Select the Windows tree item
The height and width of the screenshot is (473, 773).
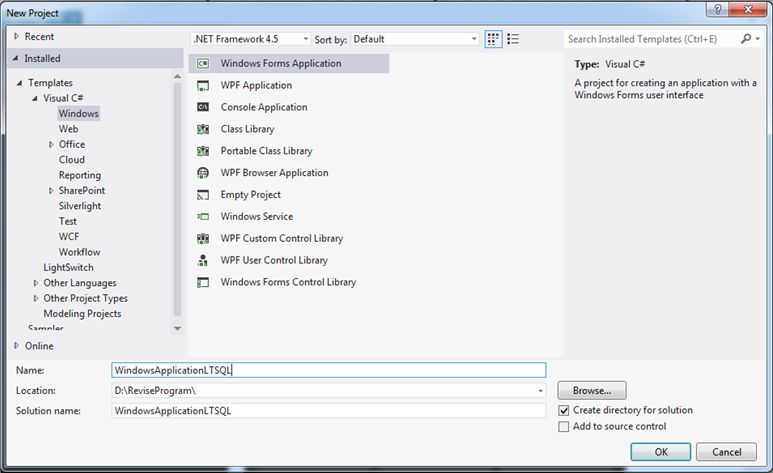78,113
